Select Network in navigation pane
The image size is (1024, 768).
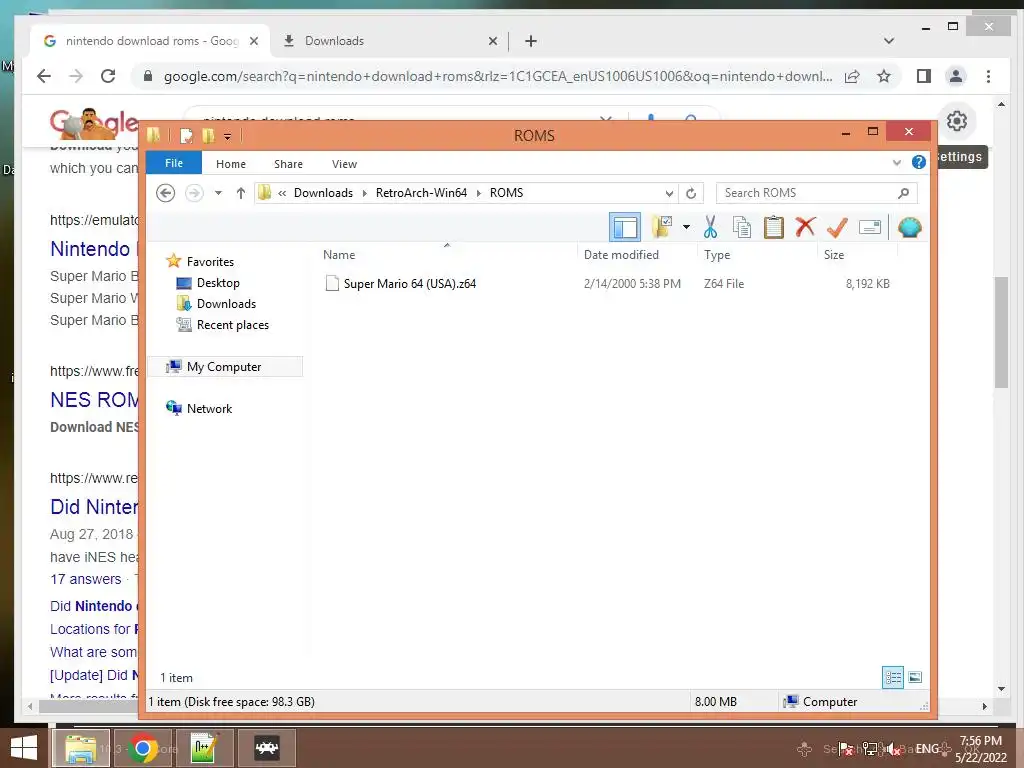click(x=209, y=408)
